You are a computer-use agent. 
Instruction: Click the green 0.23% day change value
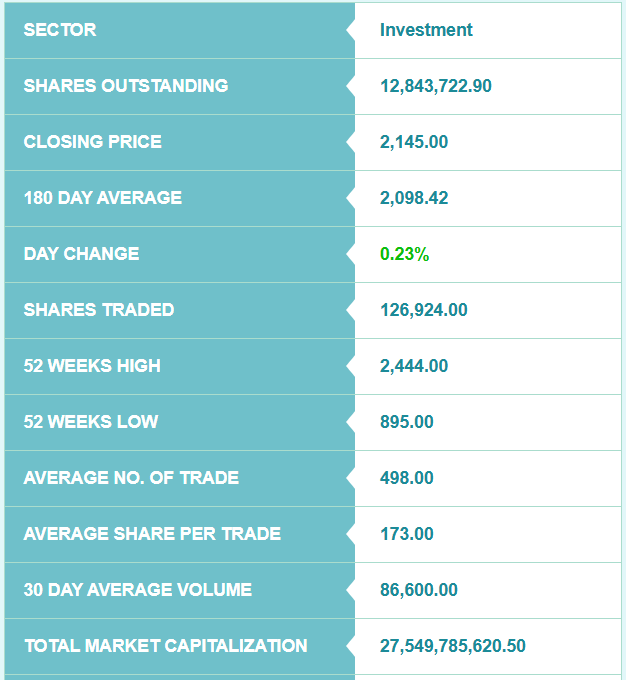point(405,254)
